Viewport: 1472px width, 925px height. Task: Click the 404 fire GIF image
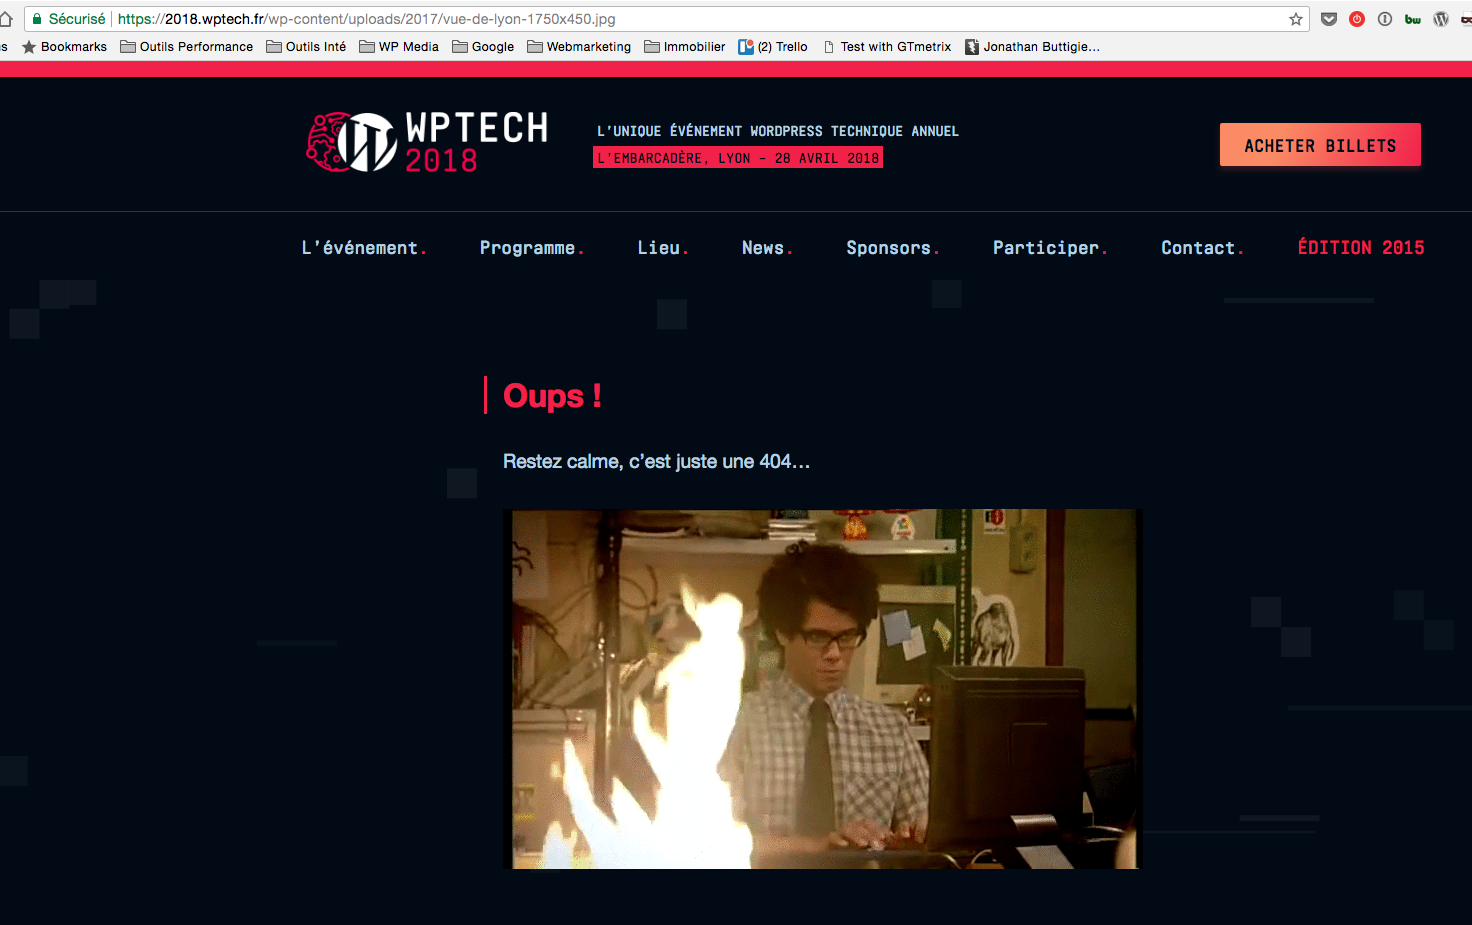[821, 689]
